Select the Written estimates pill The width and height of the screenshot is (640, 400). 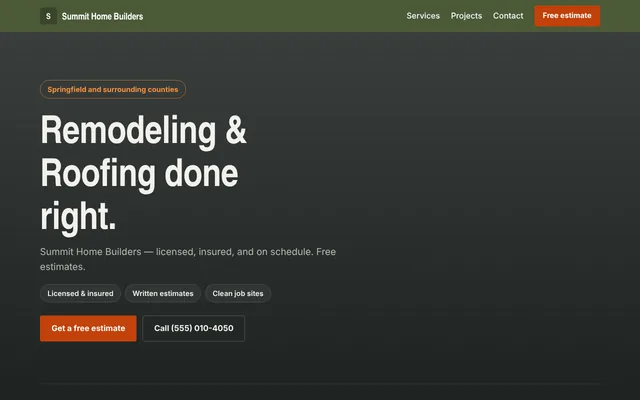[x=163, y=293]
